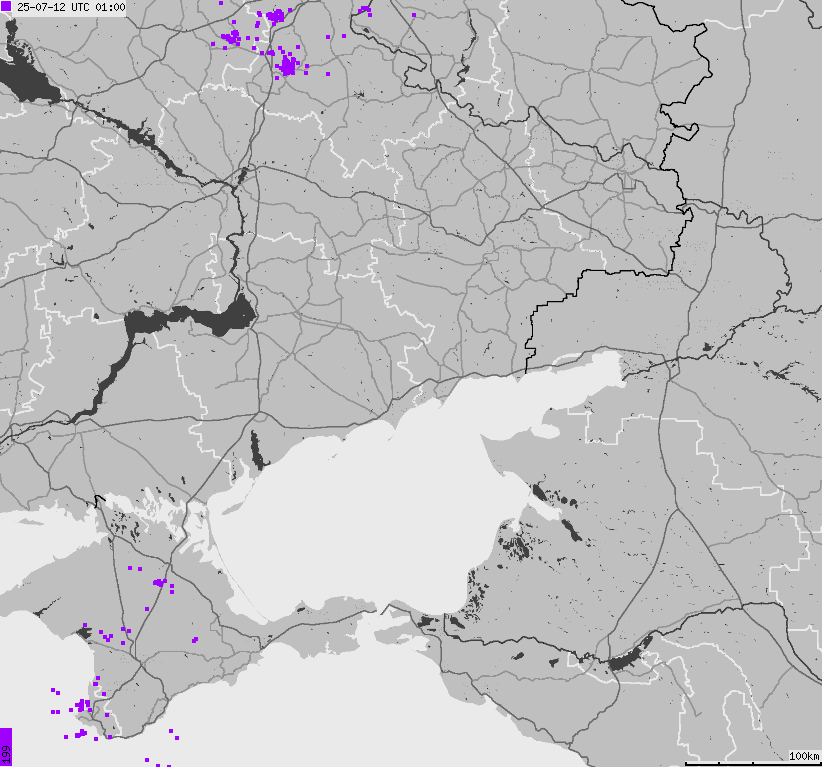This screenshot has height=767, width=822.
Task: Click the timestamp "25-07-12 UTC 01:00"
Action: pos(71,7)
